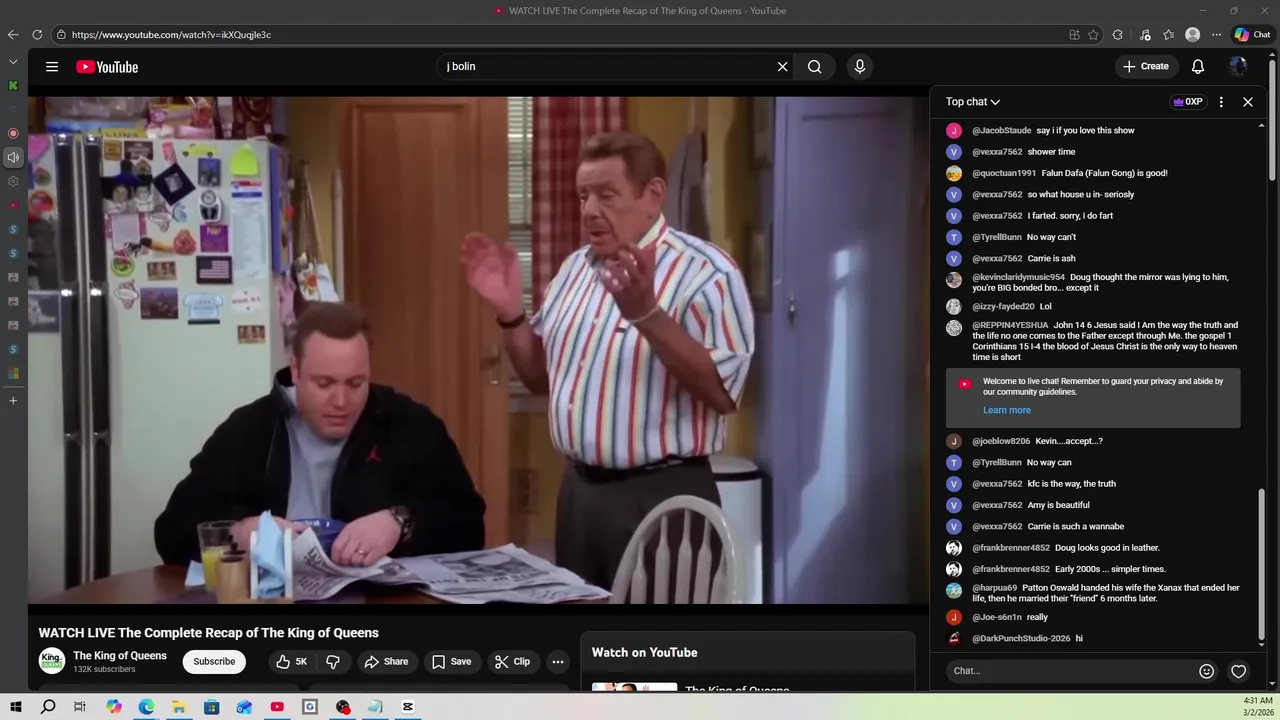
Task: Click @DarkPunchStudio-2026 'hi' message
Action: pyautogui.click(x=1021, y=639)
